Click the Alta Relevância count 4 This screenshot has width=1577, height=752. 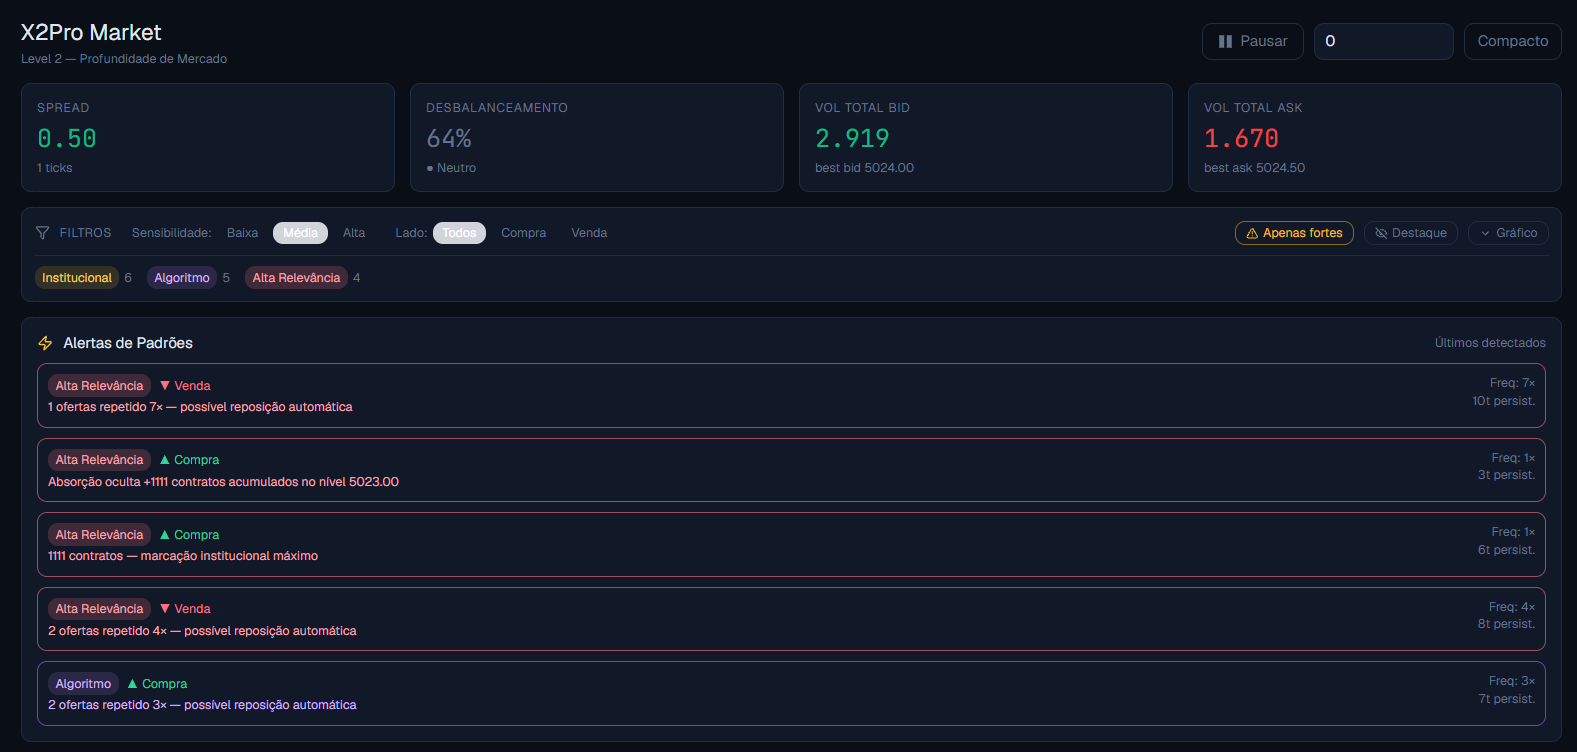pos(357,278)
